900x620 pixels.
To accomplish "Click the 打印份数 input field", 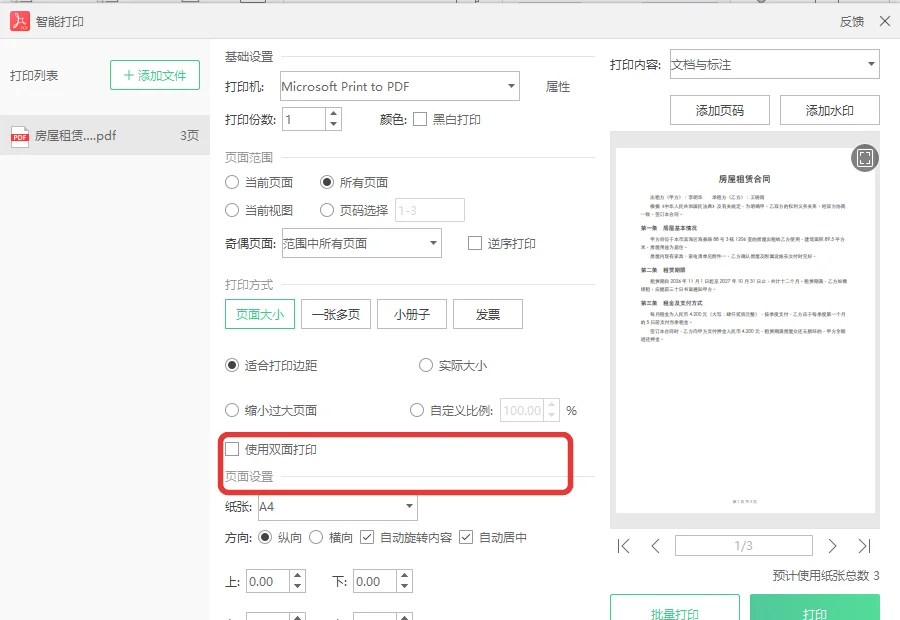I will (304, 119).
